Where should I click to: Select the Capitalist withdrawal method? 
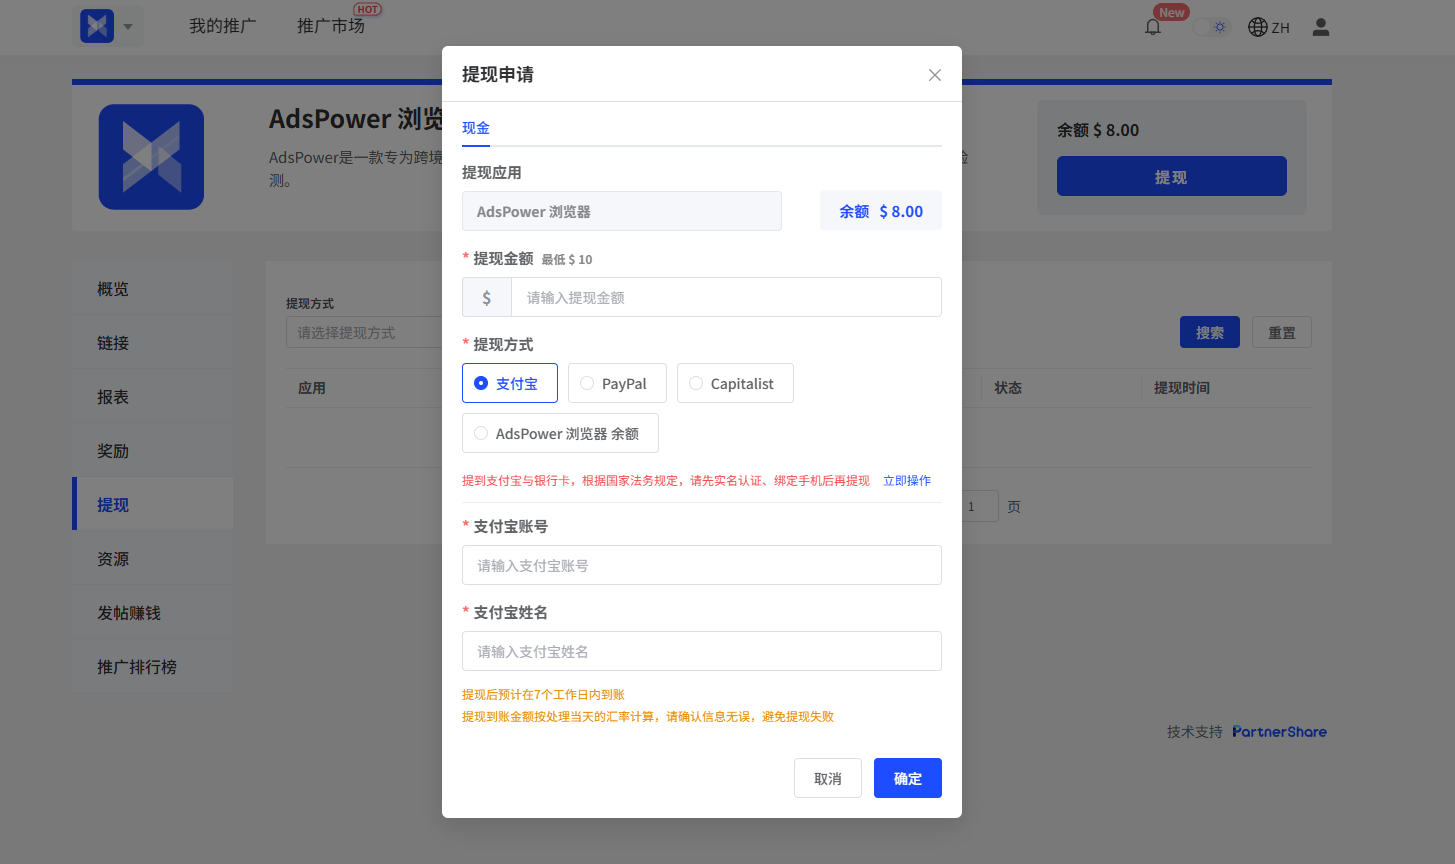coord(735,383)
